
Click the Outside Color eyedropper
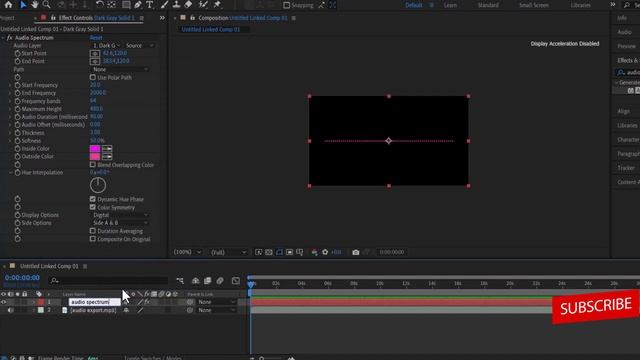(107, 157)
